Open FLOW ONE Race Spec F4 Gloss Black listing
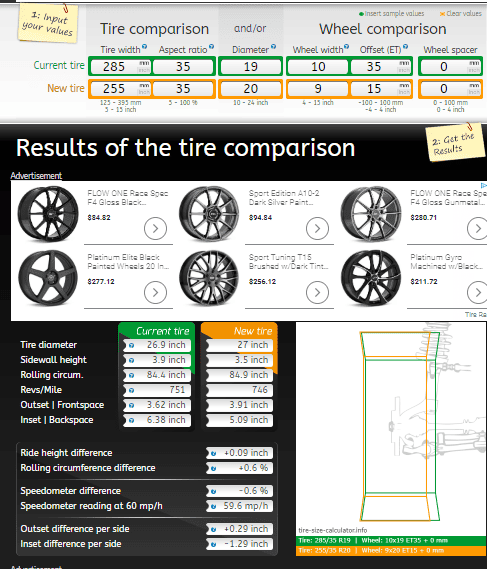The image size is (487, 569). (128, 198)
